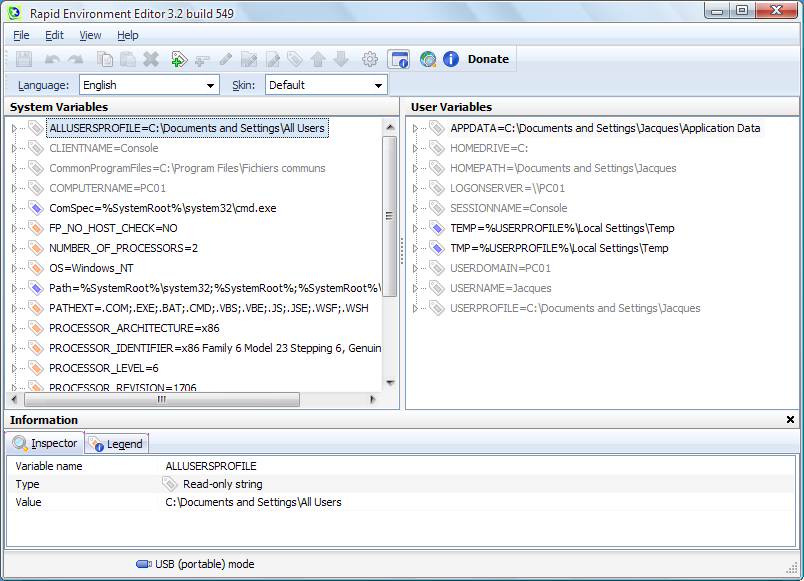Expand the ComSpec variable node
804x581 pixels.
click(14, 208)
